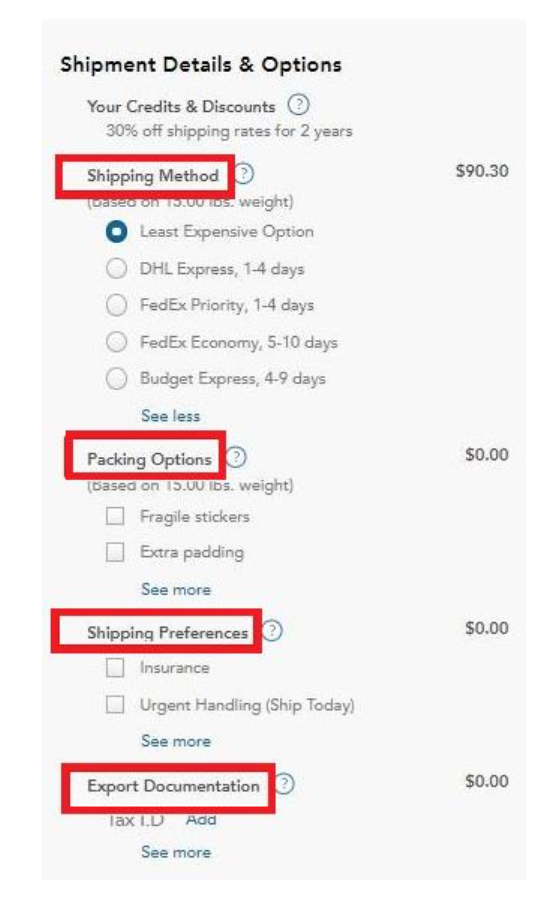Viewport: 560px width, 916px height.
Task: Enable Fragile stickers checkbox
Action: (115, 516)
